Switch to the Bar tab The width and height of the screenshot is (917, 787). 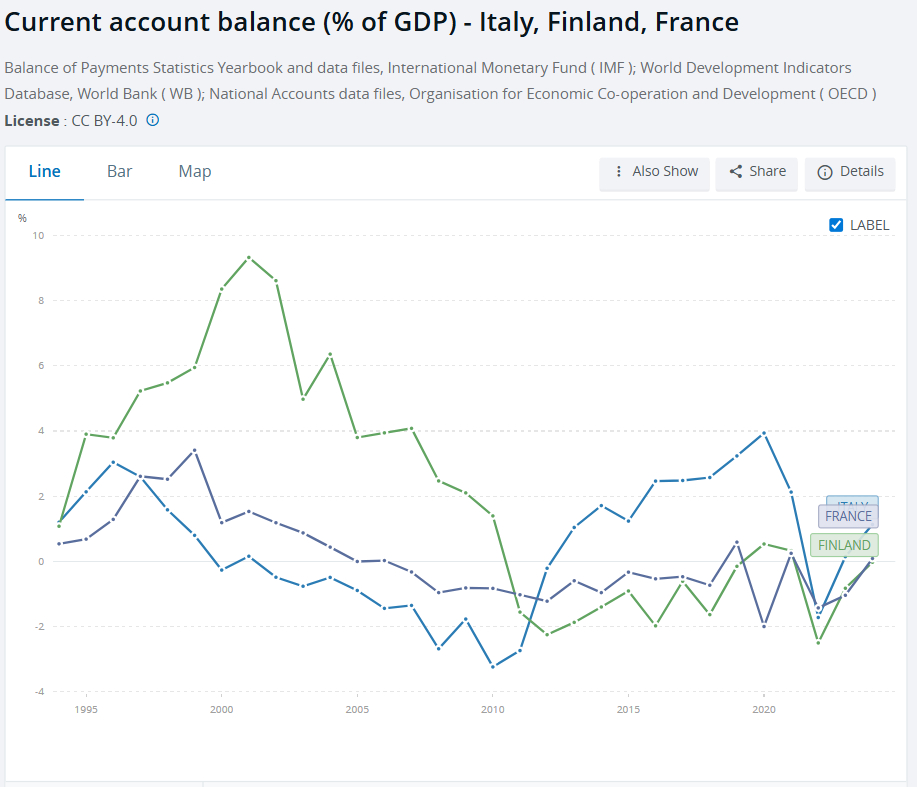click(120, 172)
